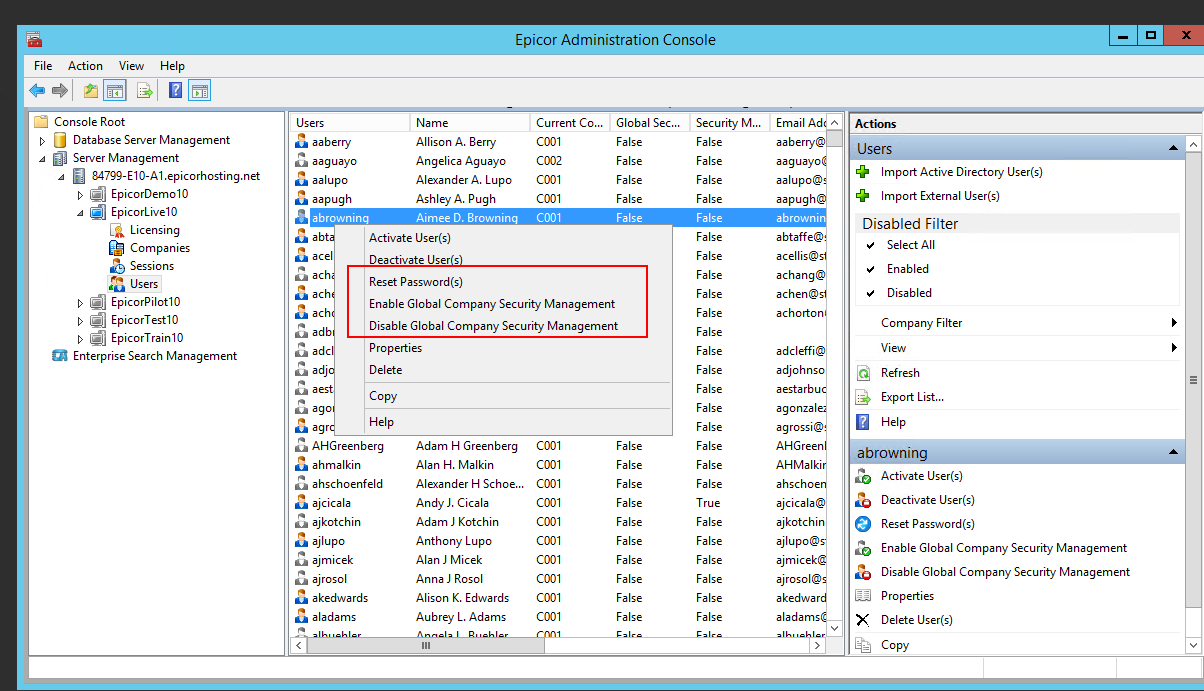Open the View menu in the menu bar

pyautogui.click(x=132, y=66)
